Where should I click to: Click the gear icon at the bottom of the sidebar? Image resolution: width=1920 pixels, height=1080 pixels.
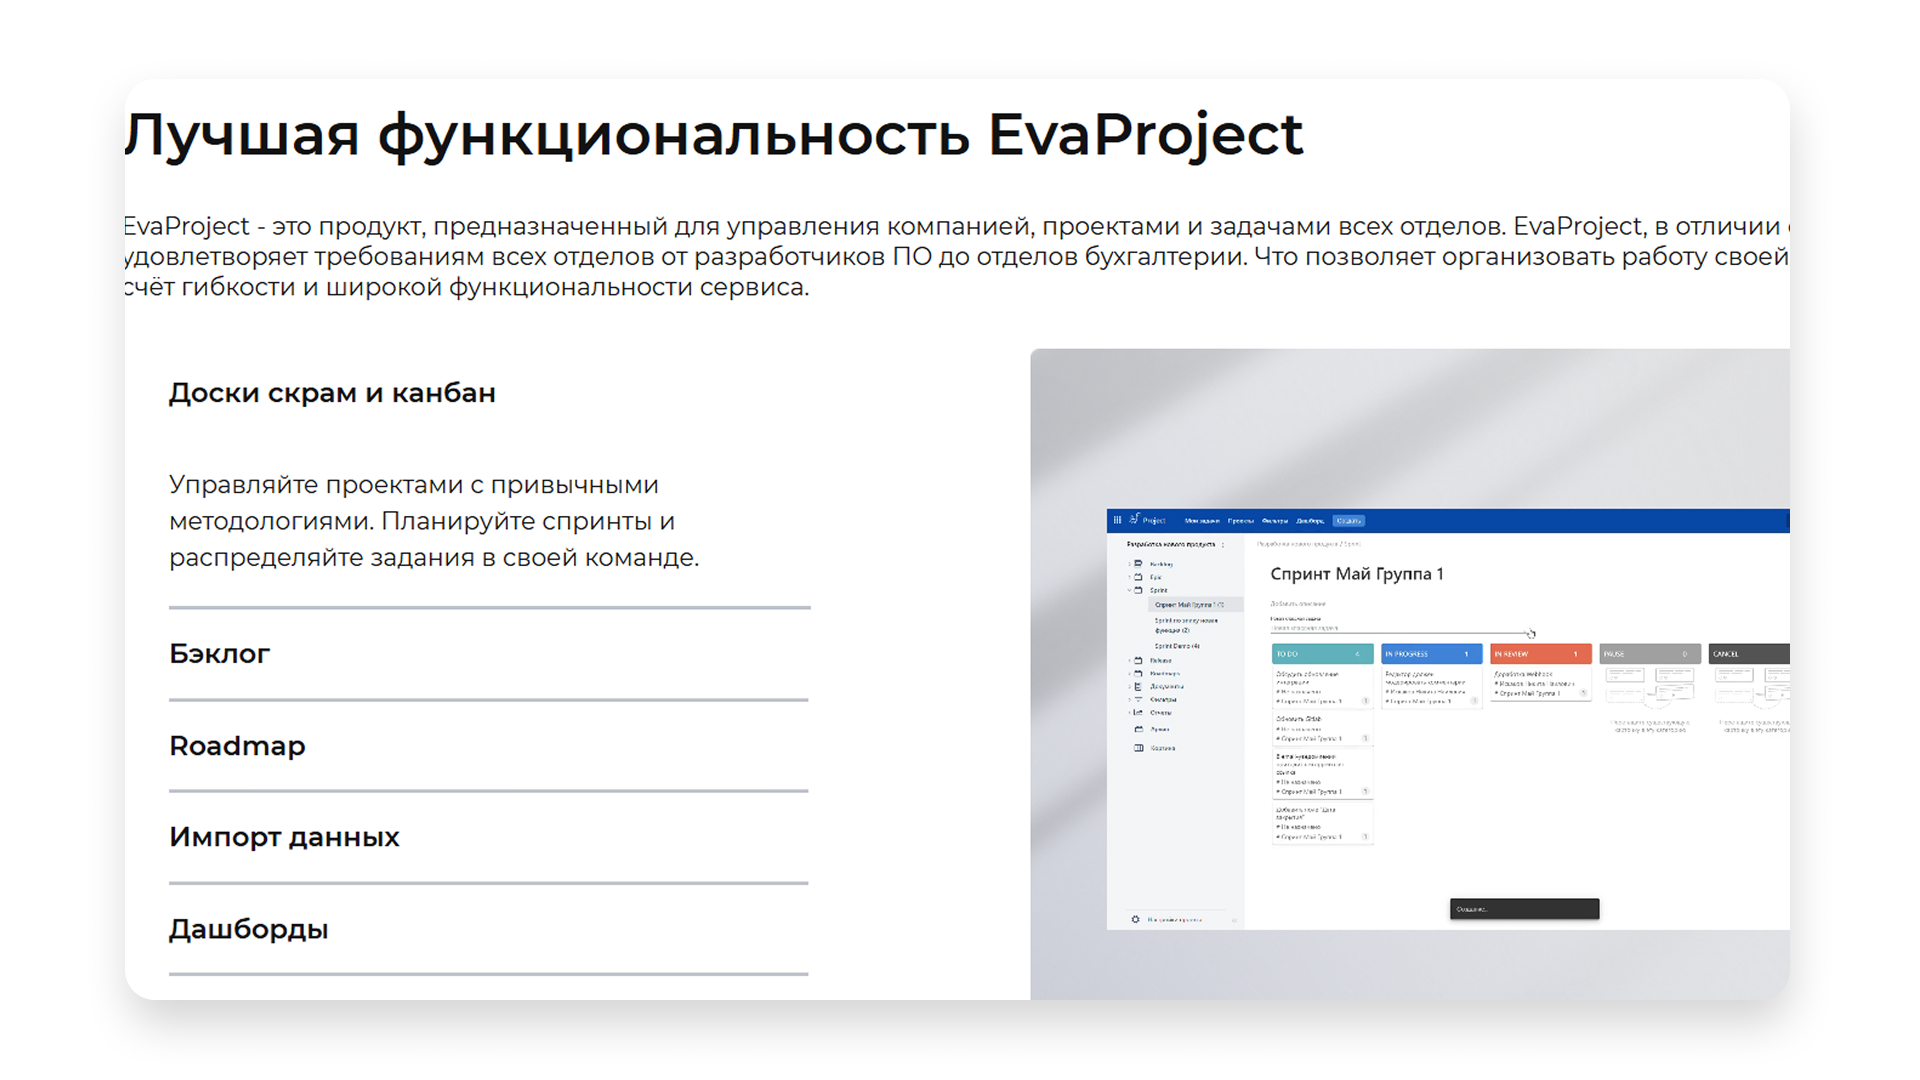(x=1135, y=918)
